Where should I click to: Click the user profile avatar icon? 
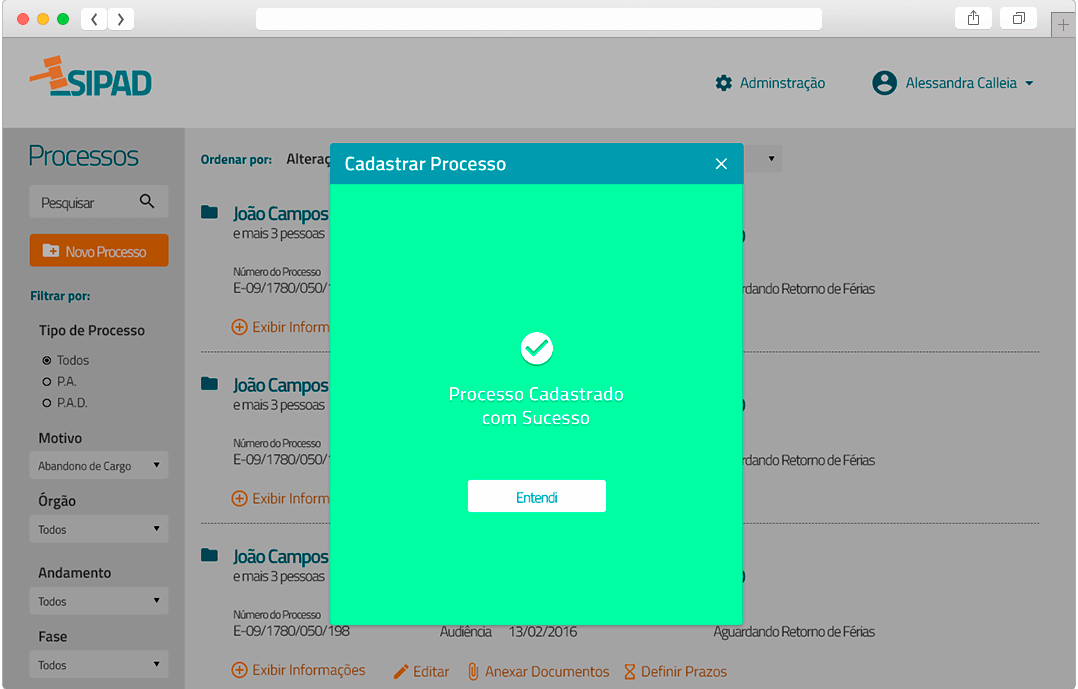[x=884, y=83]
